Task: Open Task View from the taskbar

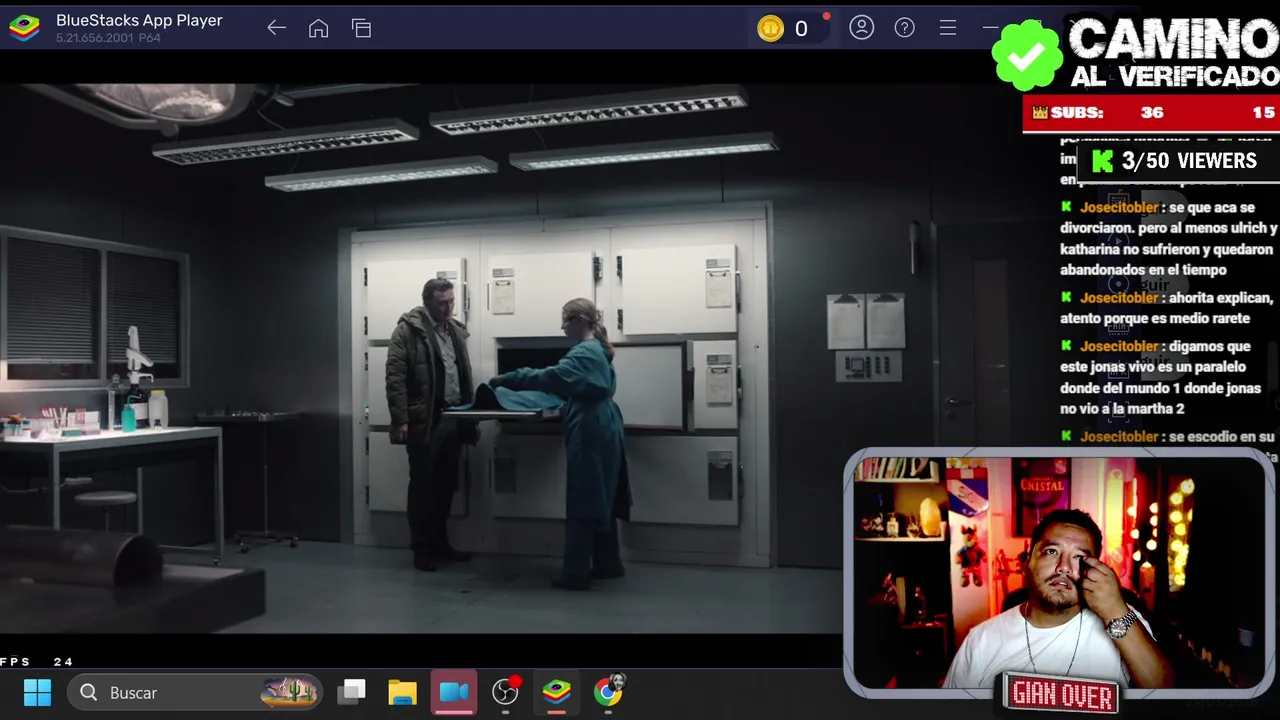Action: pos(352,692)
